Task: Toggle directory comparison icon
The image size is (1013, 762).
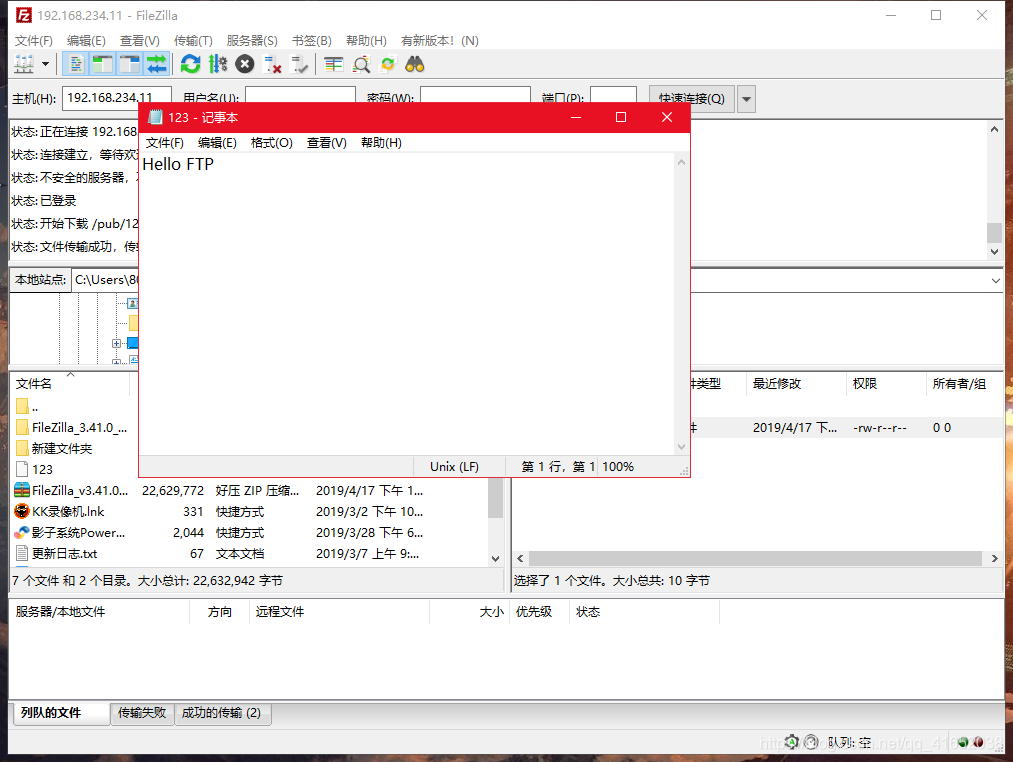Action: [x=360, y=64]
